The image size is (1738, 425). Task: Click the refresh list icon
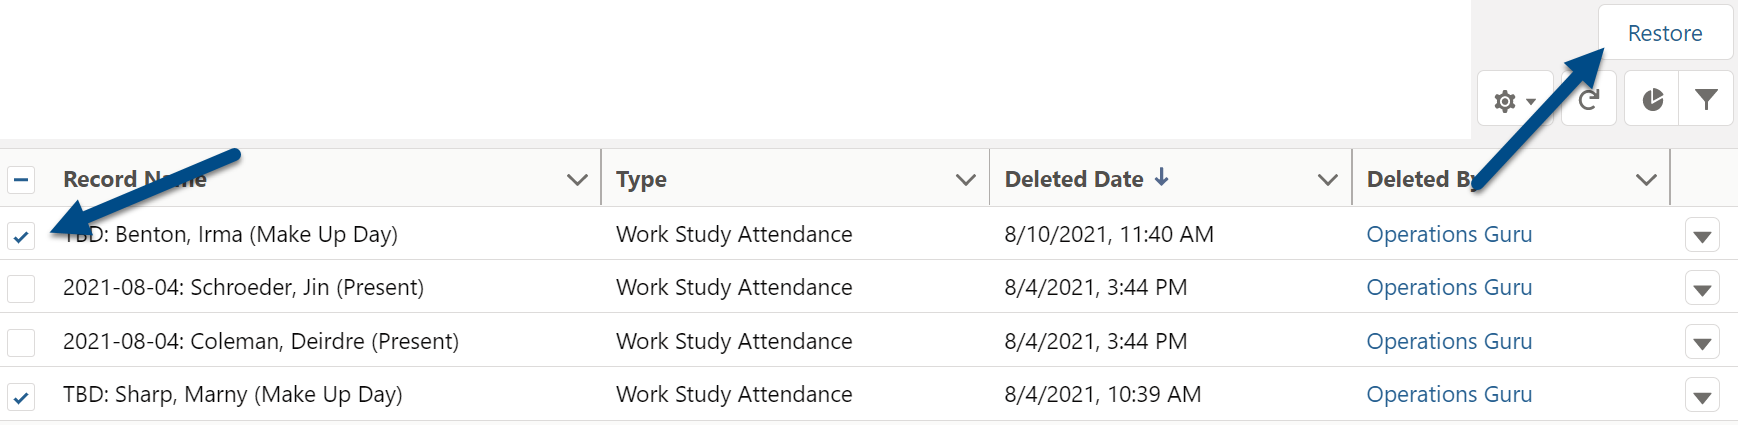pos(1589,99)
